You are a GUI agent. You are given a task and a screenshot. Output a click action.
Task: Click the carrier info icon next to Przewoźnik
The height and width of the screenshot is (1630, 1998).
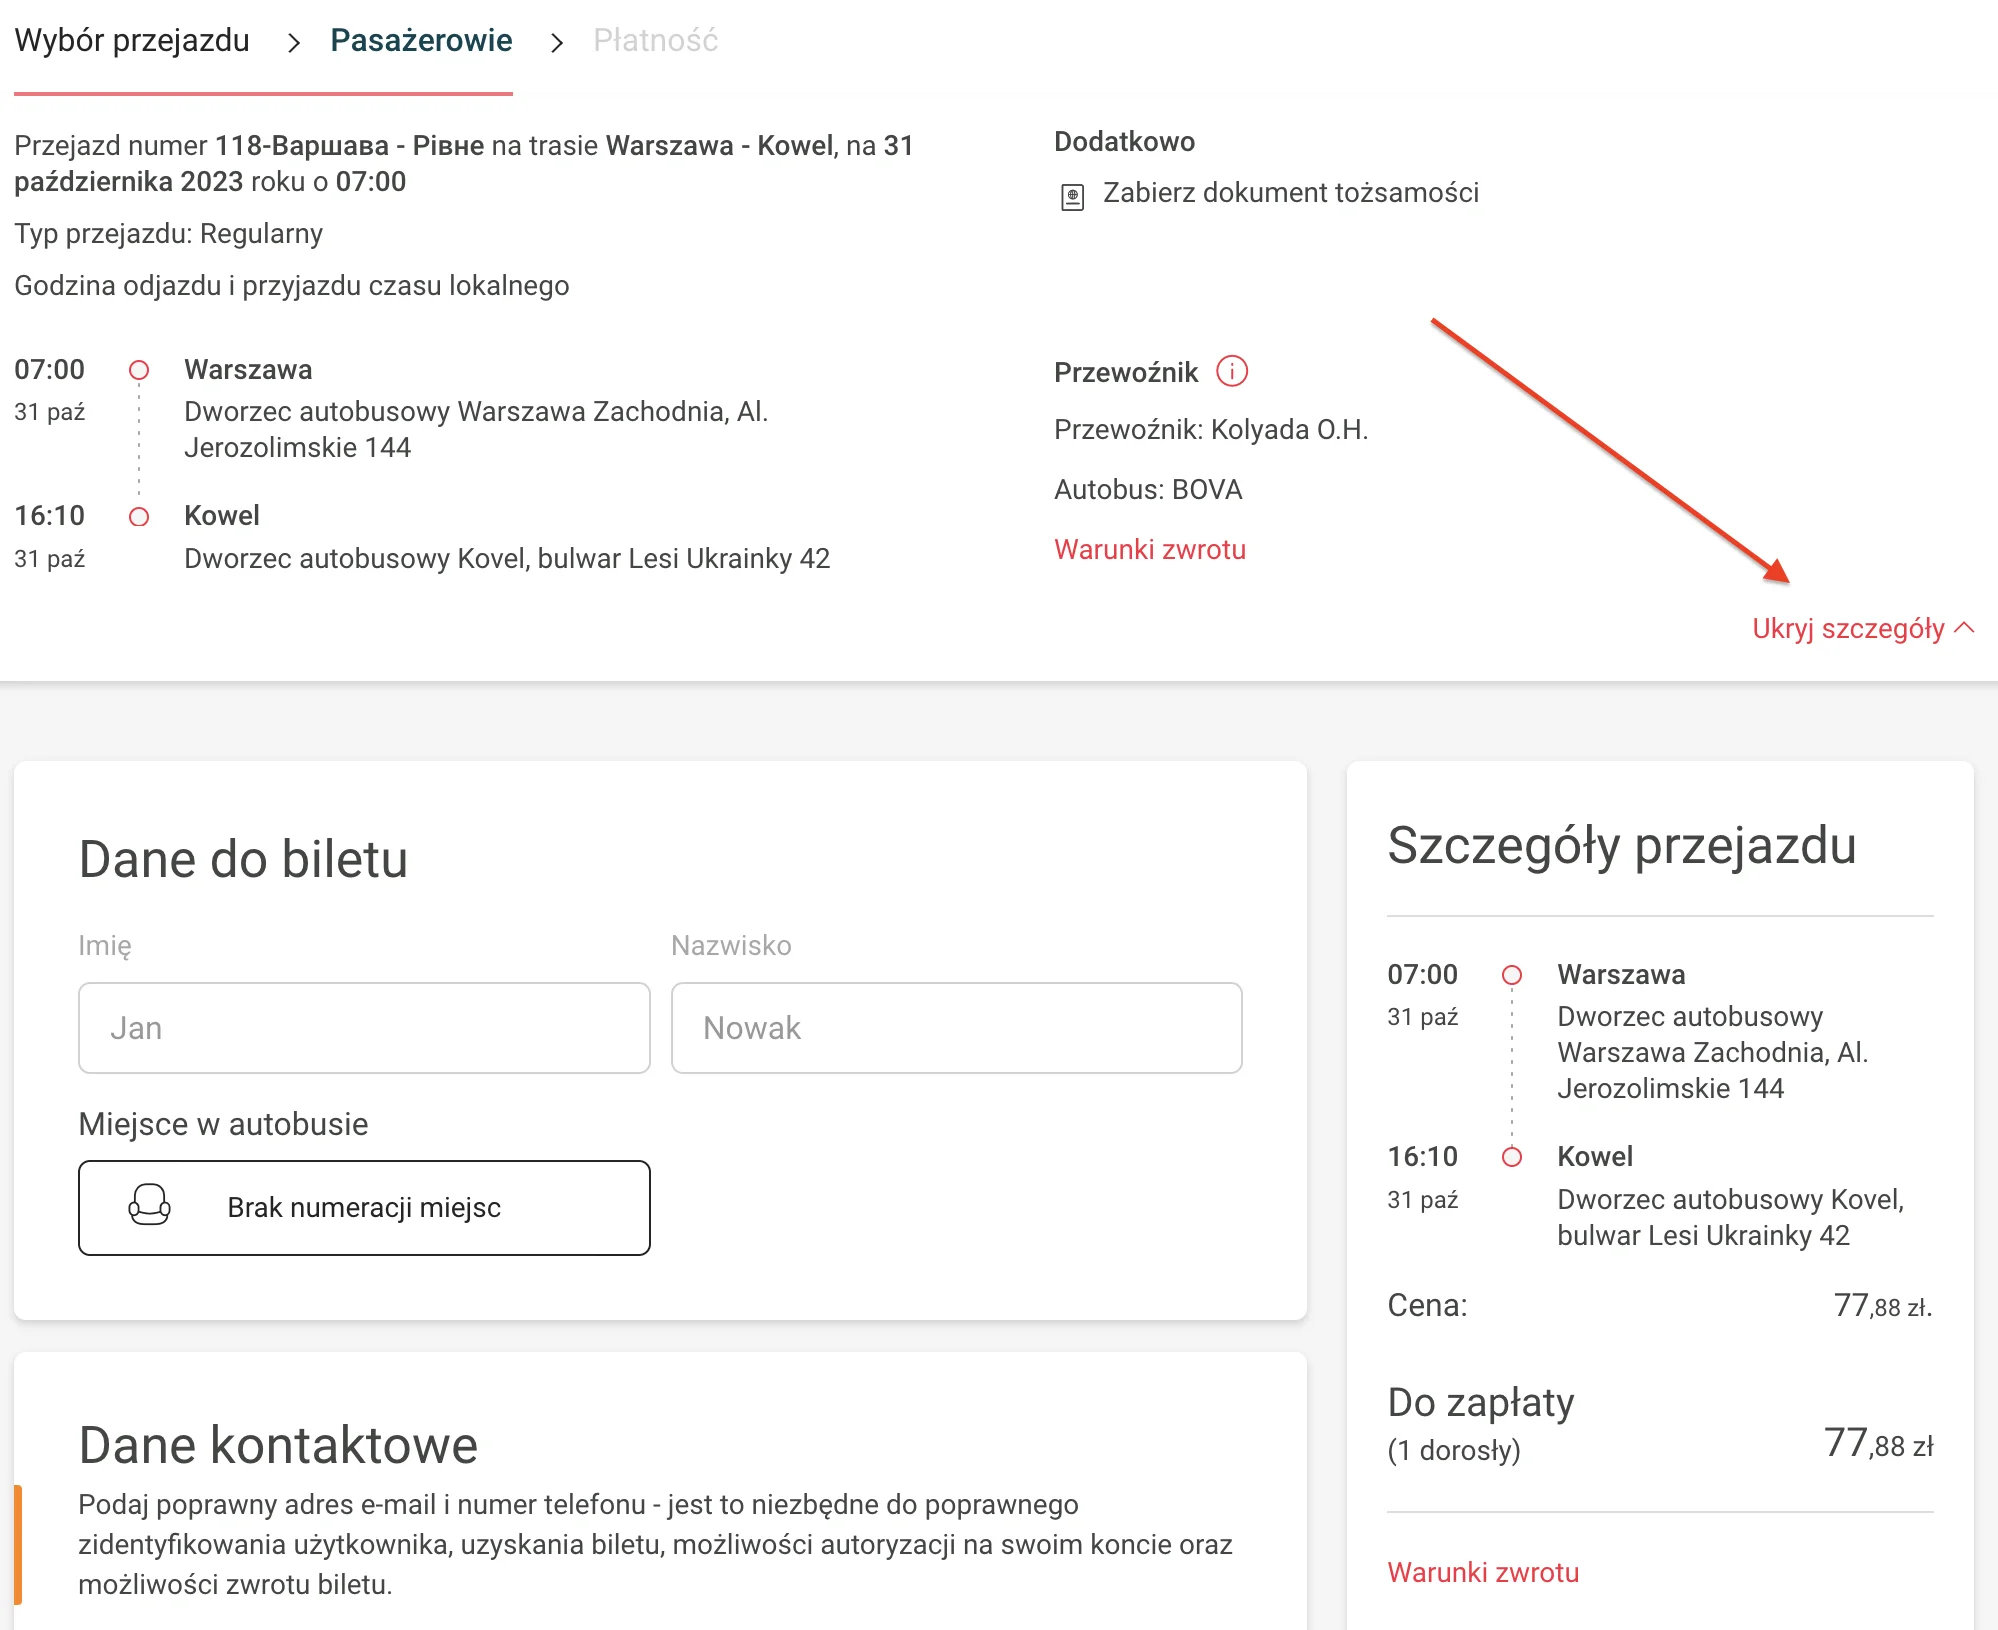click(x=1232, y=371)
